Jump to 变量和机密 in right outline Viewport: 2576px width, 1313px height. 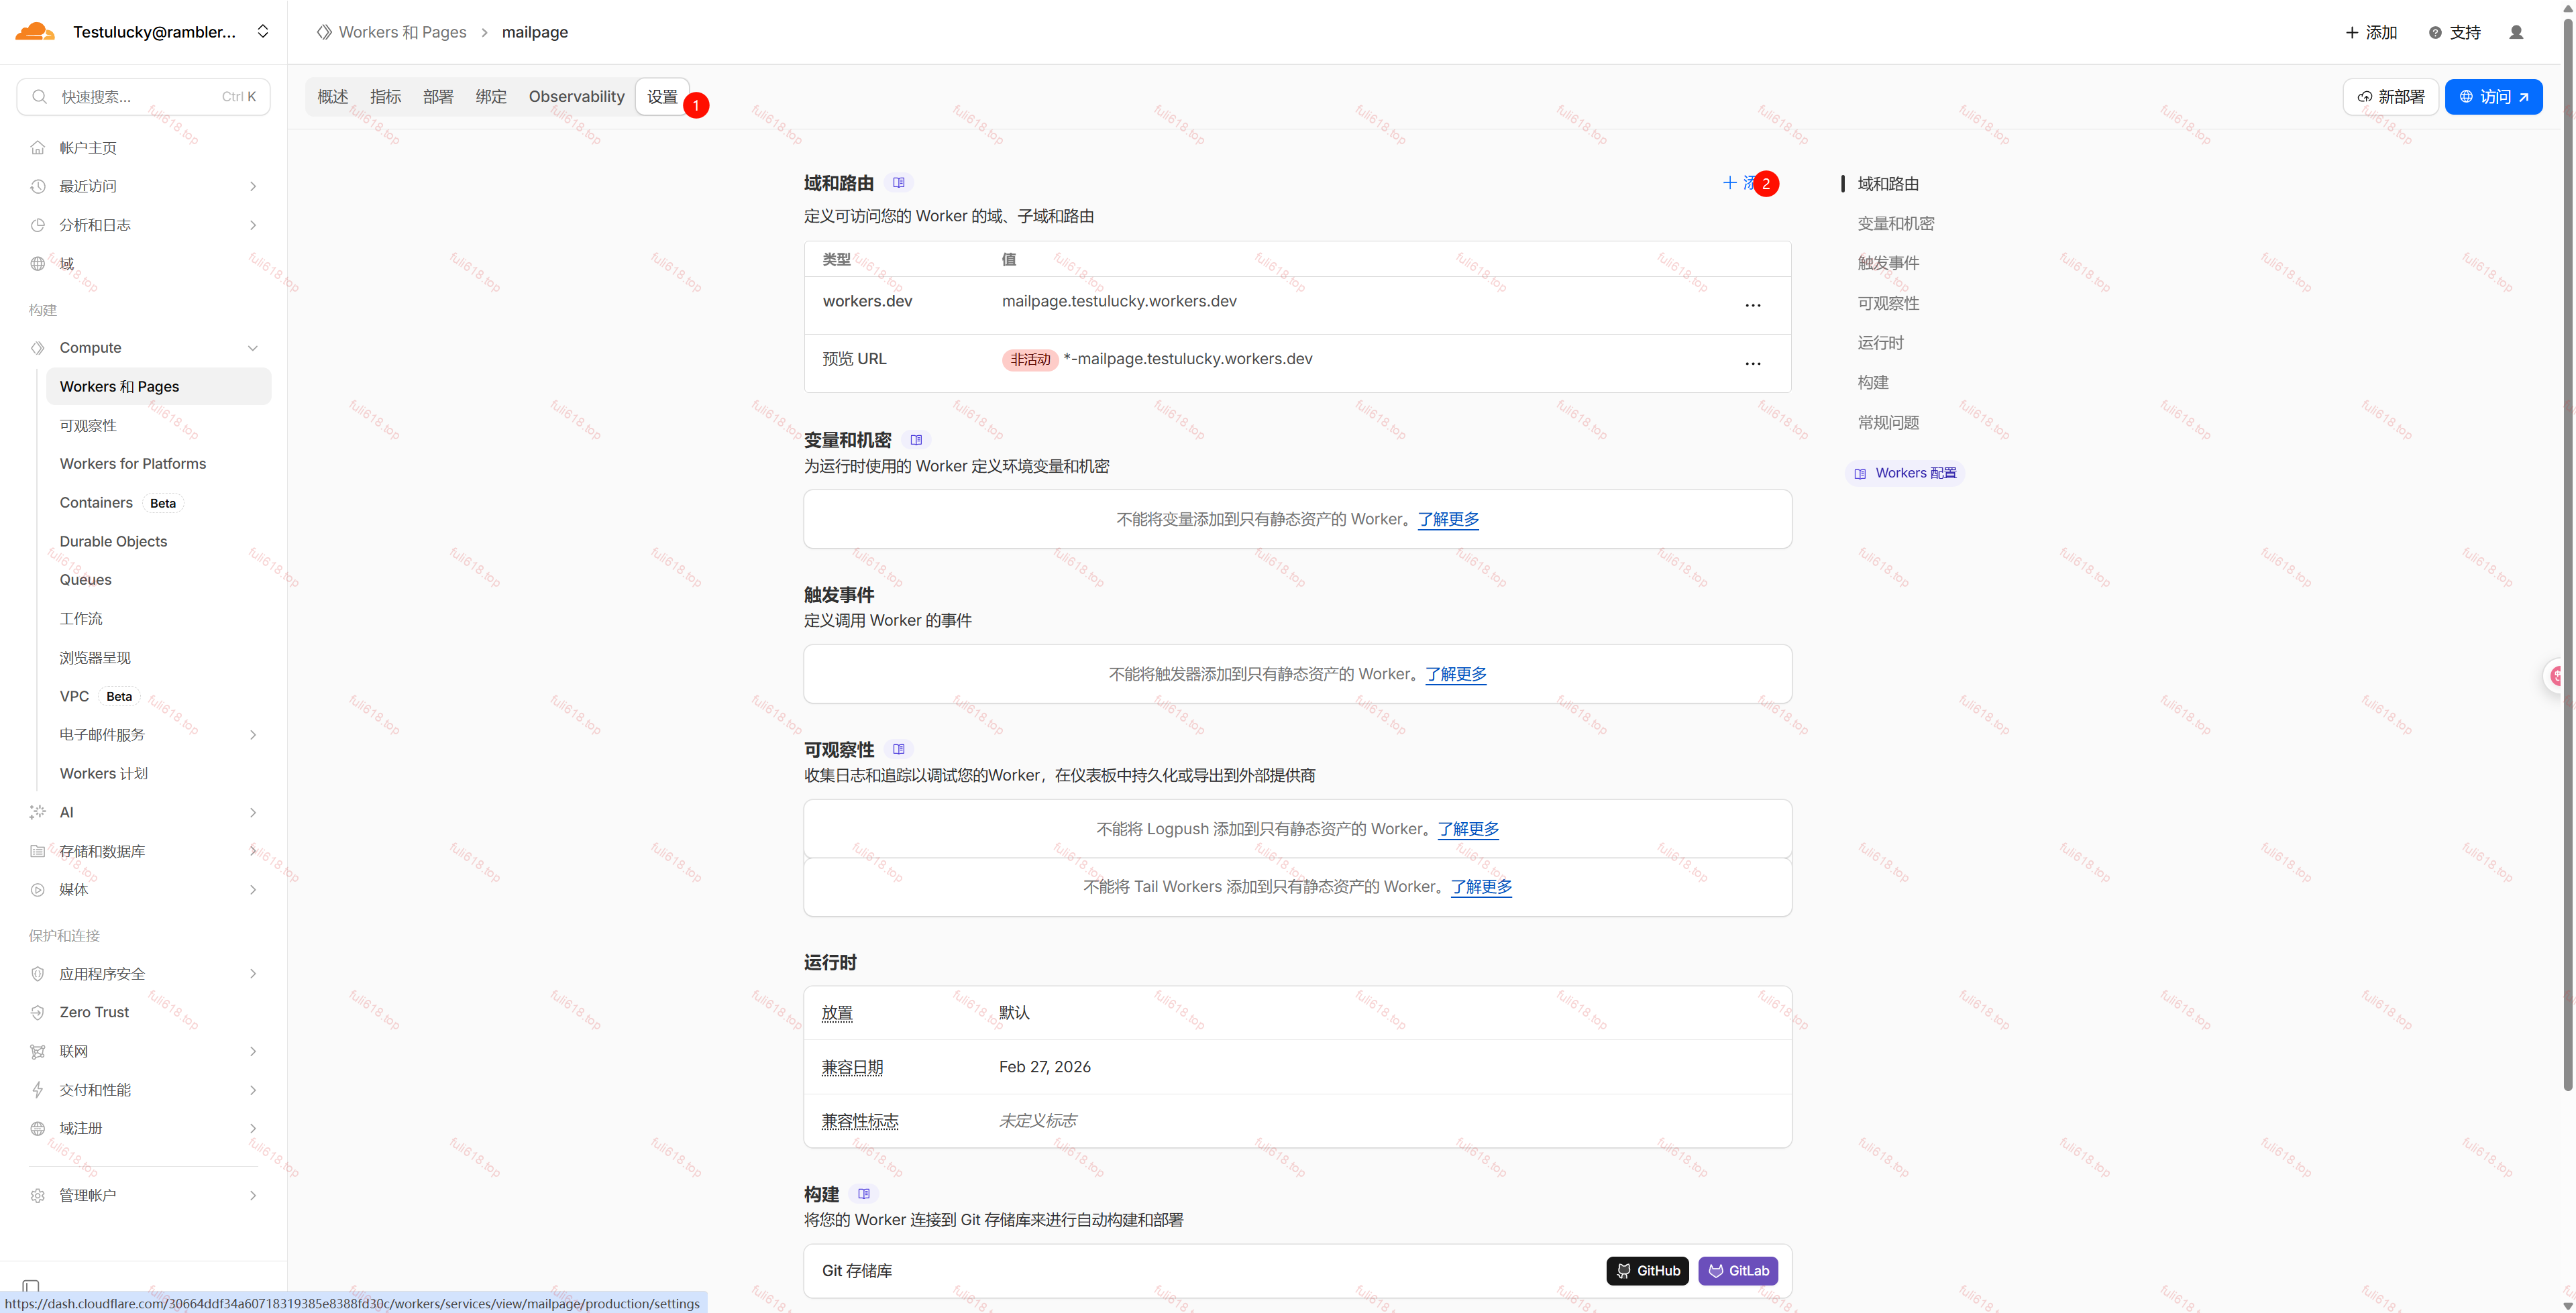pyautogui.click(x=1895, y=224)
